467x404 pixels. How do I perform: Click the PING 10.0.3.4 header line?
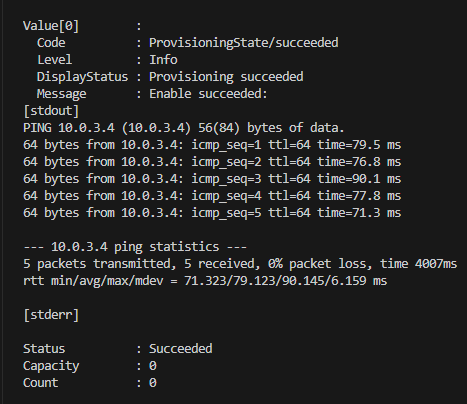coord(183,128)
